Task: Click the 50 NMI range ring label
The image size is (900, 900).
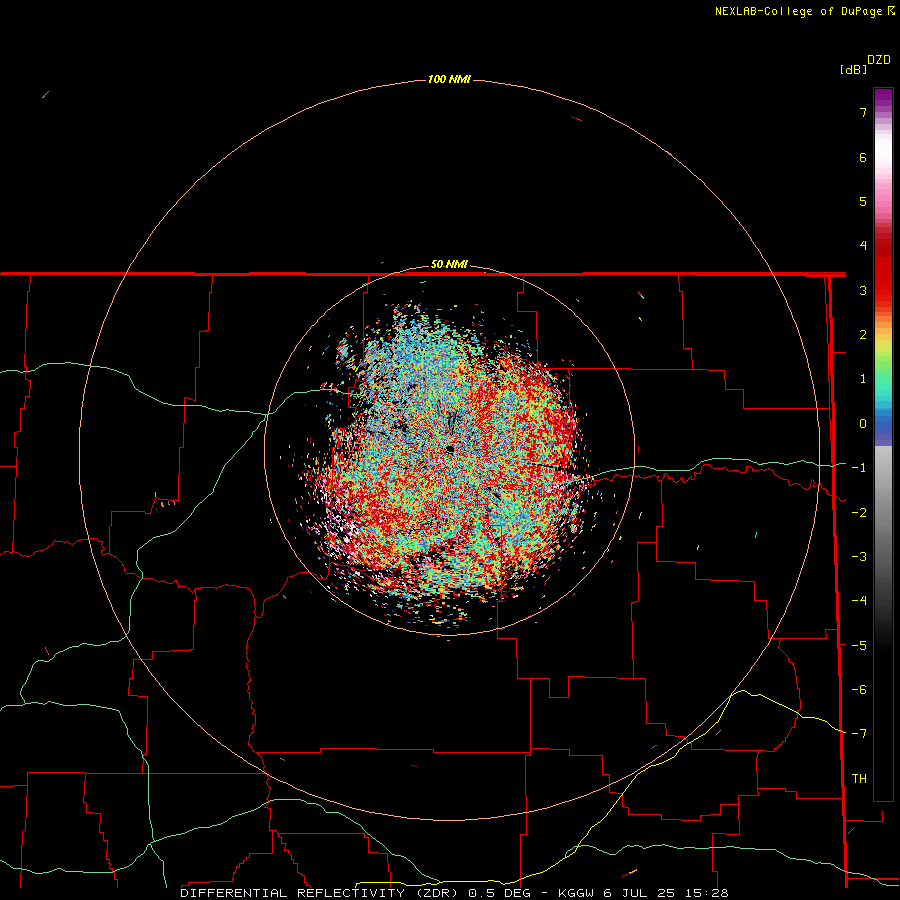Action: pos(449,264)
